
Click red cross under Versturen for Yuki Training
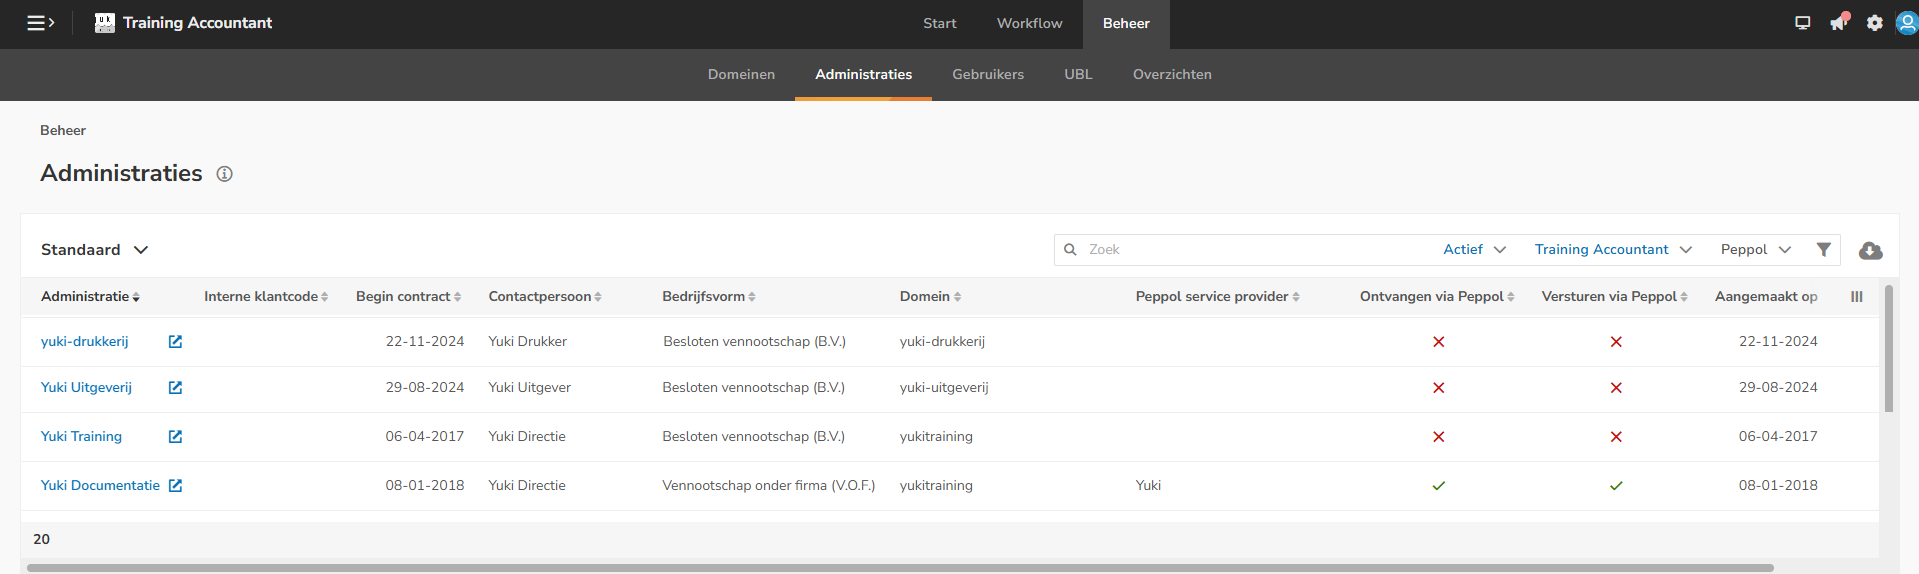pyautogui.click(x=1616, y=437)
